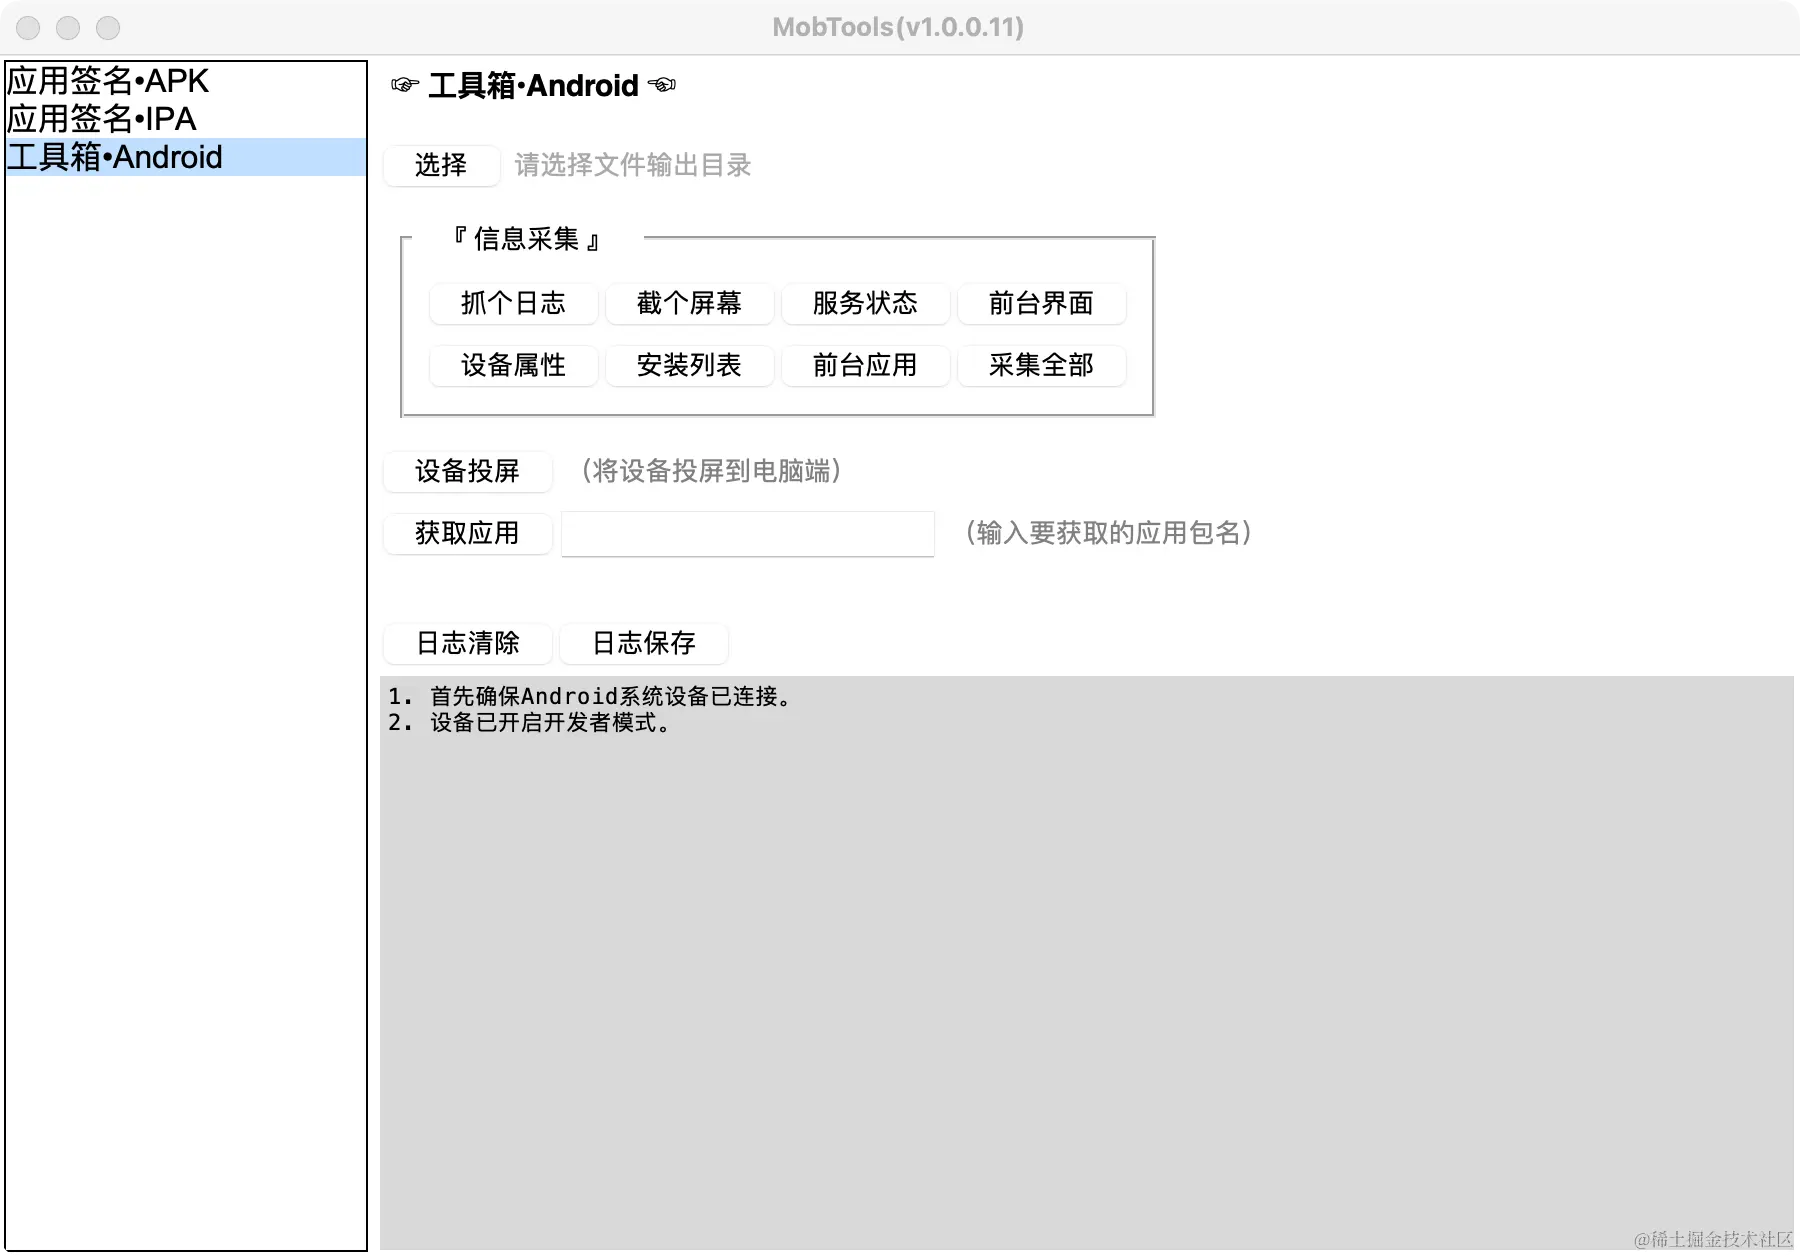Click inside the gray log output area
The width and height of the screenshot is (1800, 1256).
[x=1087, y=963]
